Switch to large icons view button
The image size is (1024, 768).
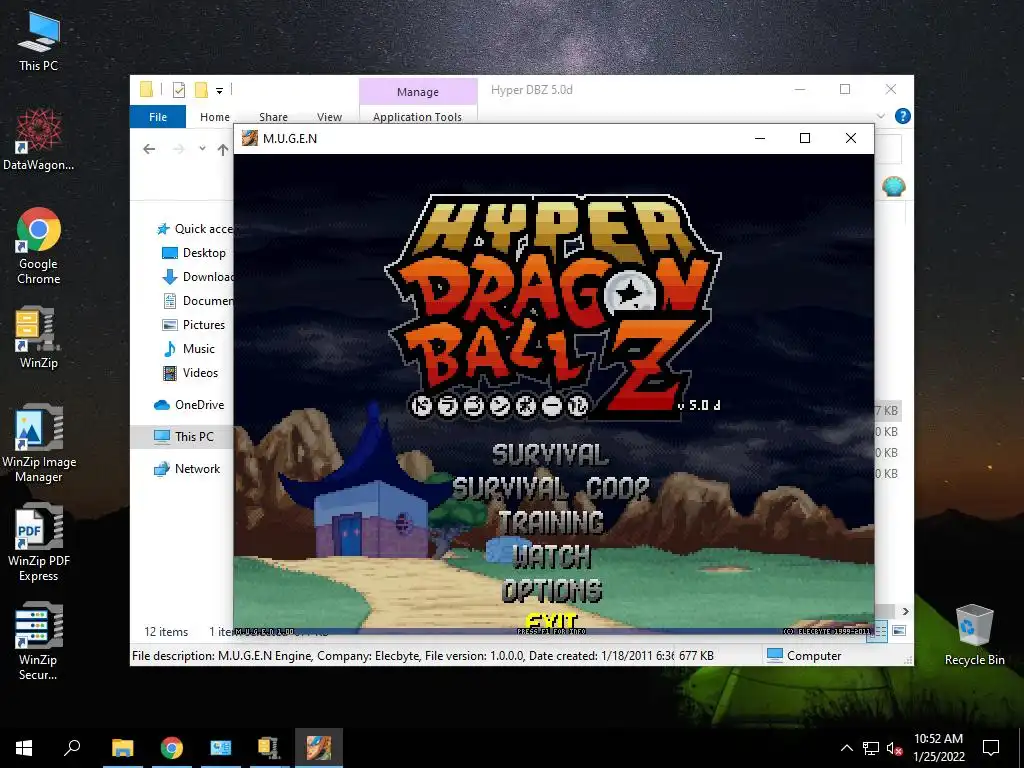(x=899, y=630)
